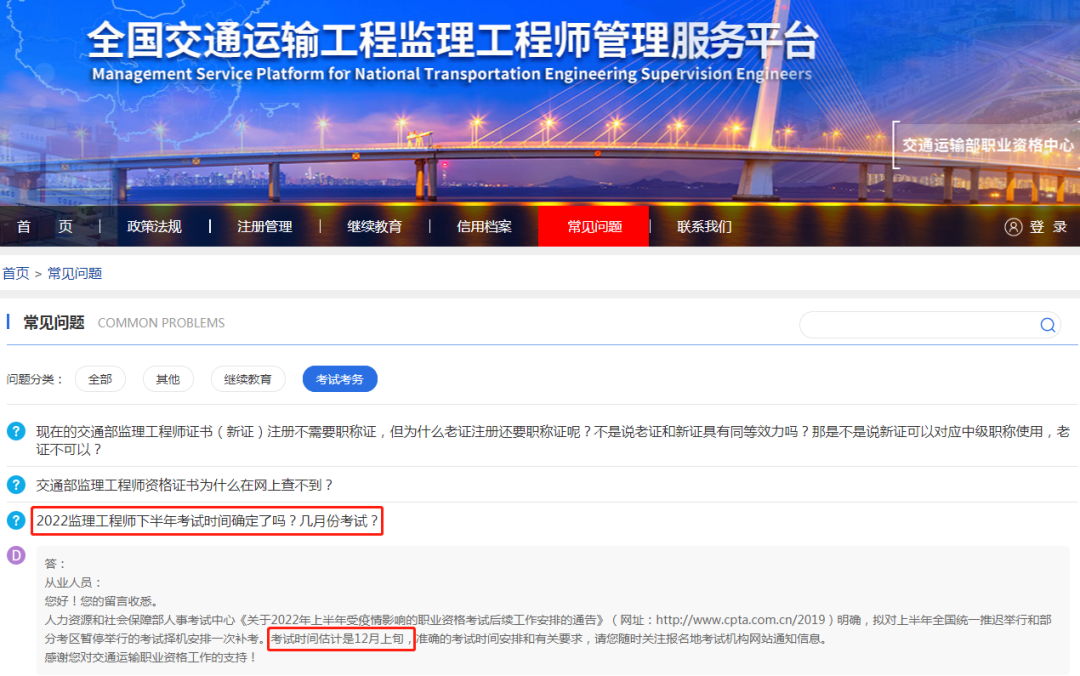Click the 登录 login link
The image size is (1080, 676).
point(1048,227)
